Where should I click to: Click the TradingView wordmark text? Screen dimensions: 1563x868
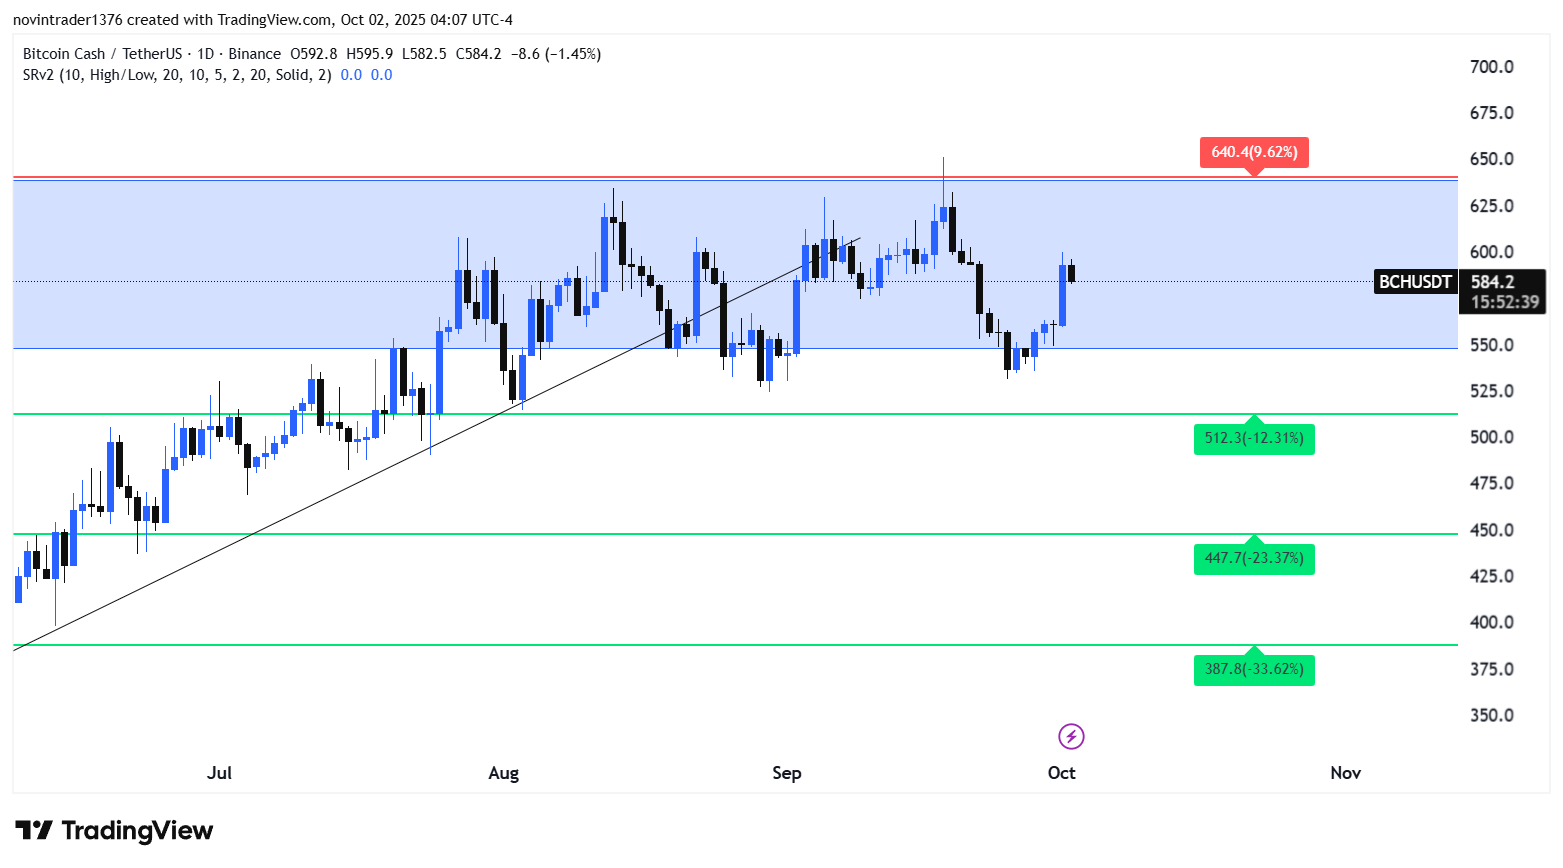(137, 831)
